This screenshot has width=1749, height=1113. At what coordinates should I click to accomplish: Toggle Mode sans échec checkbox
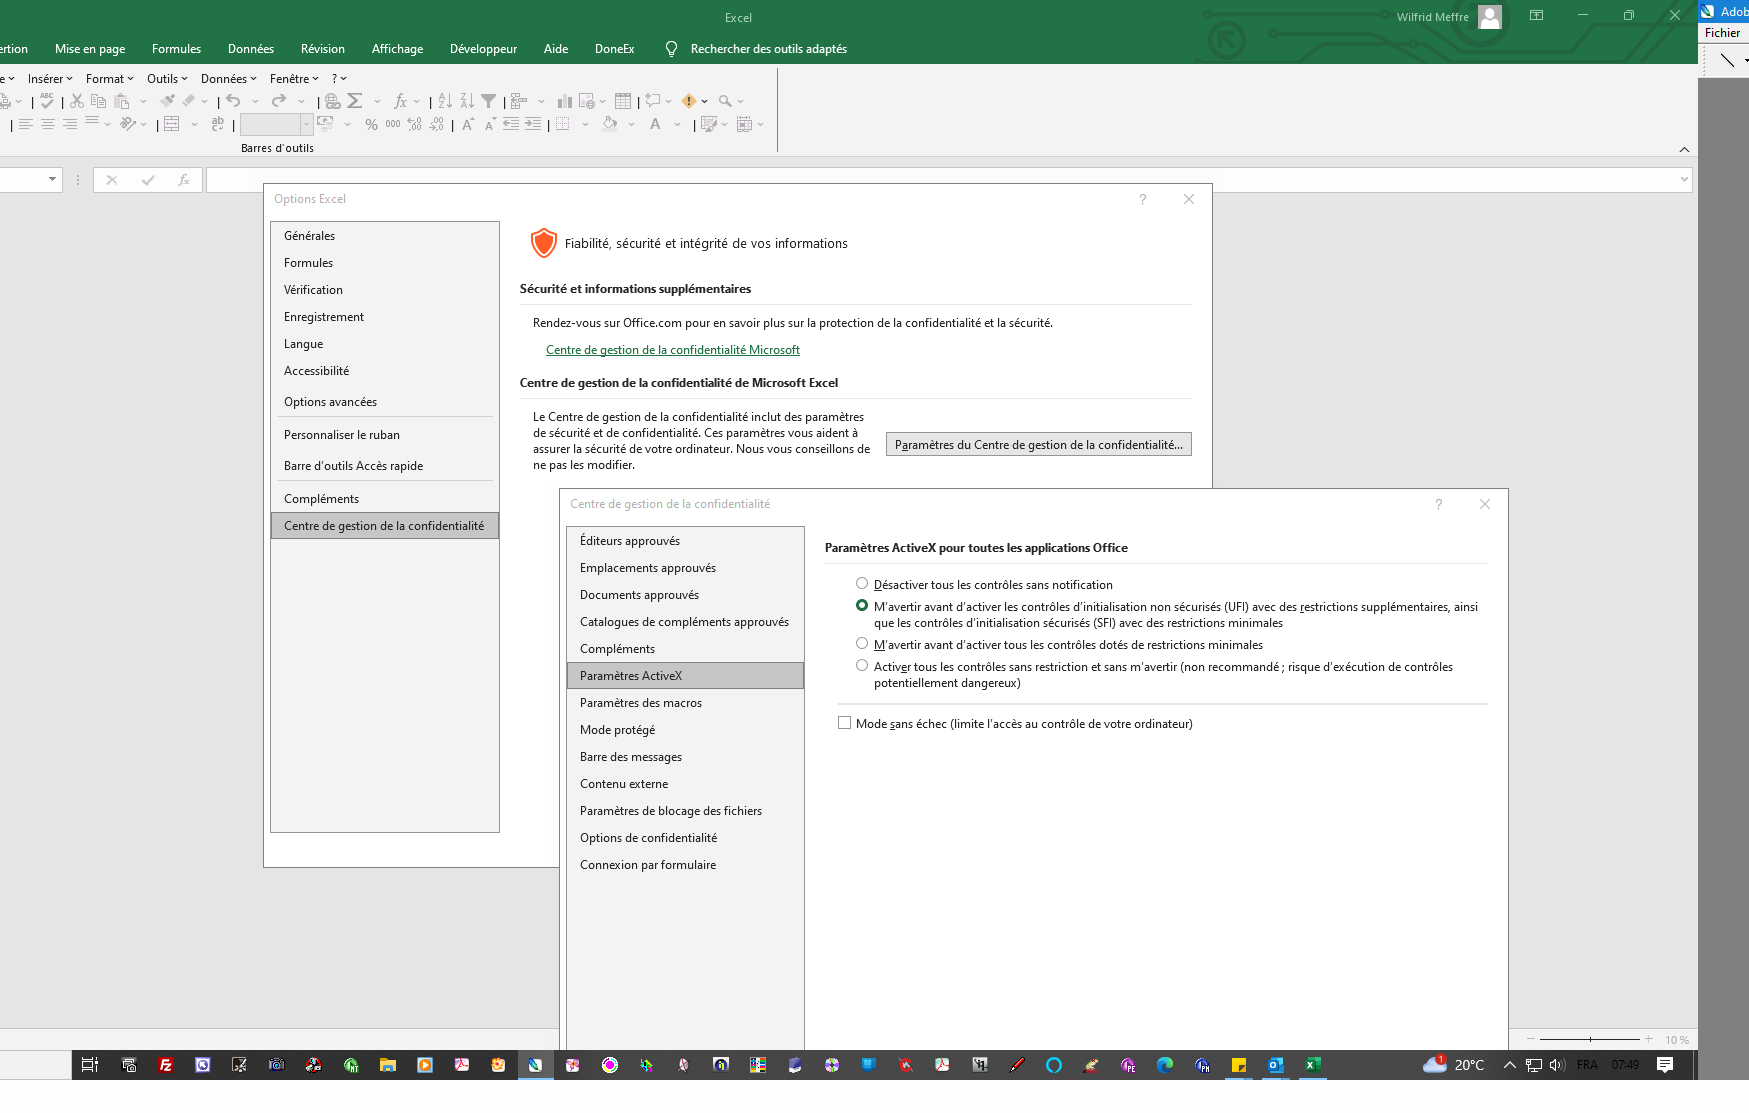pos(845,723)
